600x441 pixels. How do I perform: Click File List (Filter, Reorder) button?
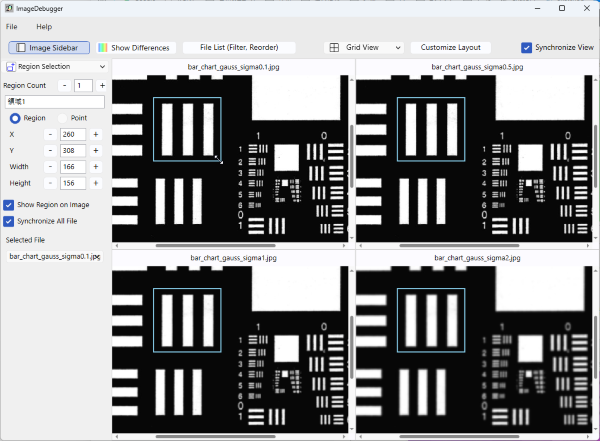click(x=240, y=47)
